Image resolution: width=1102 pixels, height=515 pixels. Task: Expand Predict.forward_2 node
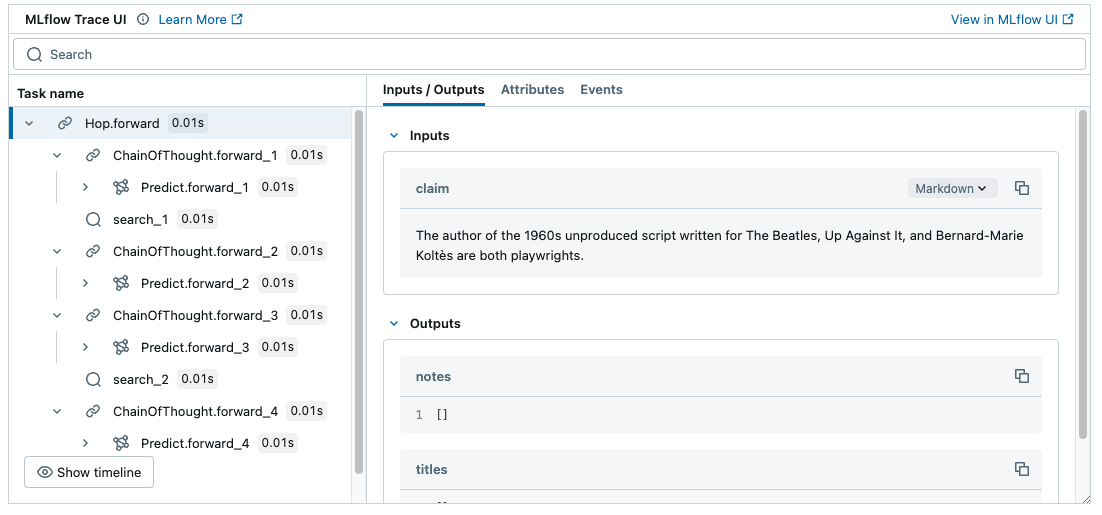click(85, 283)
